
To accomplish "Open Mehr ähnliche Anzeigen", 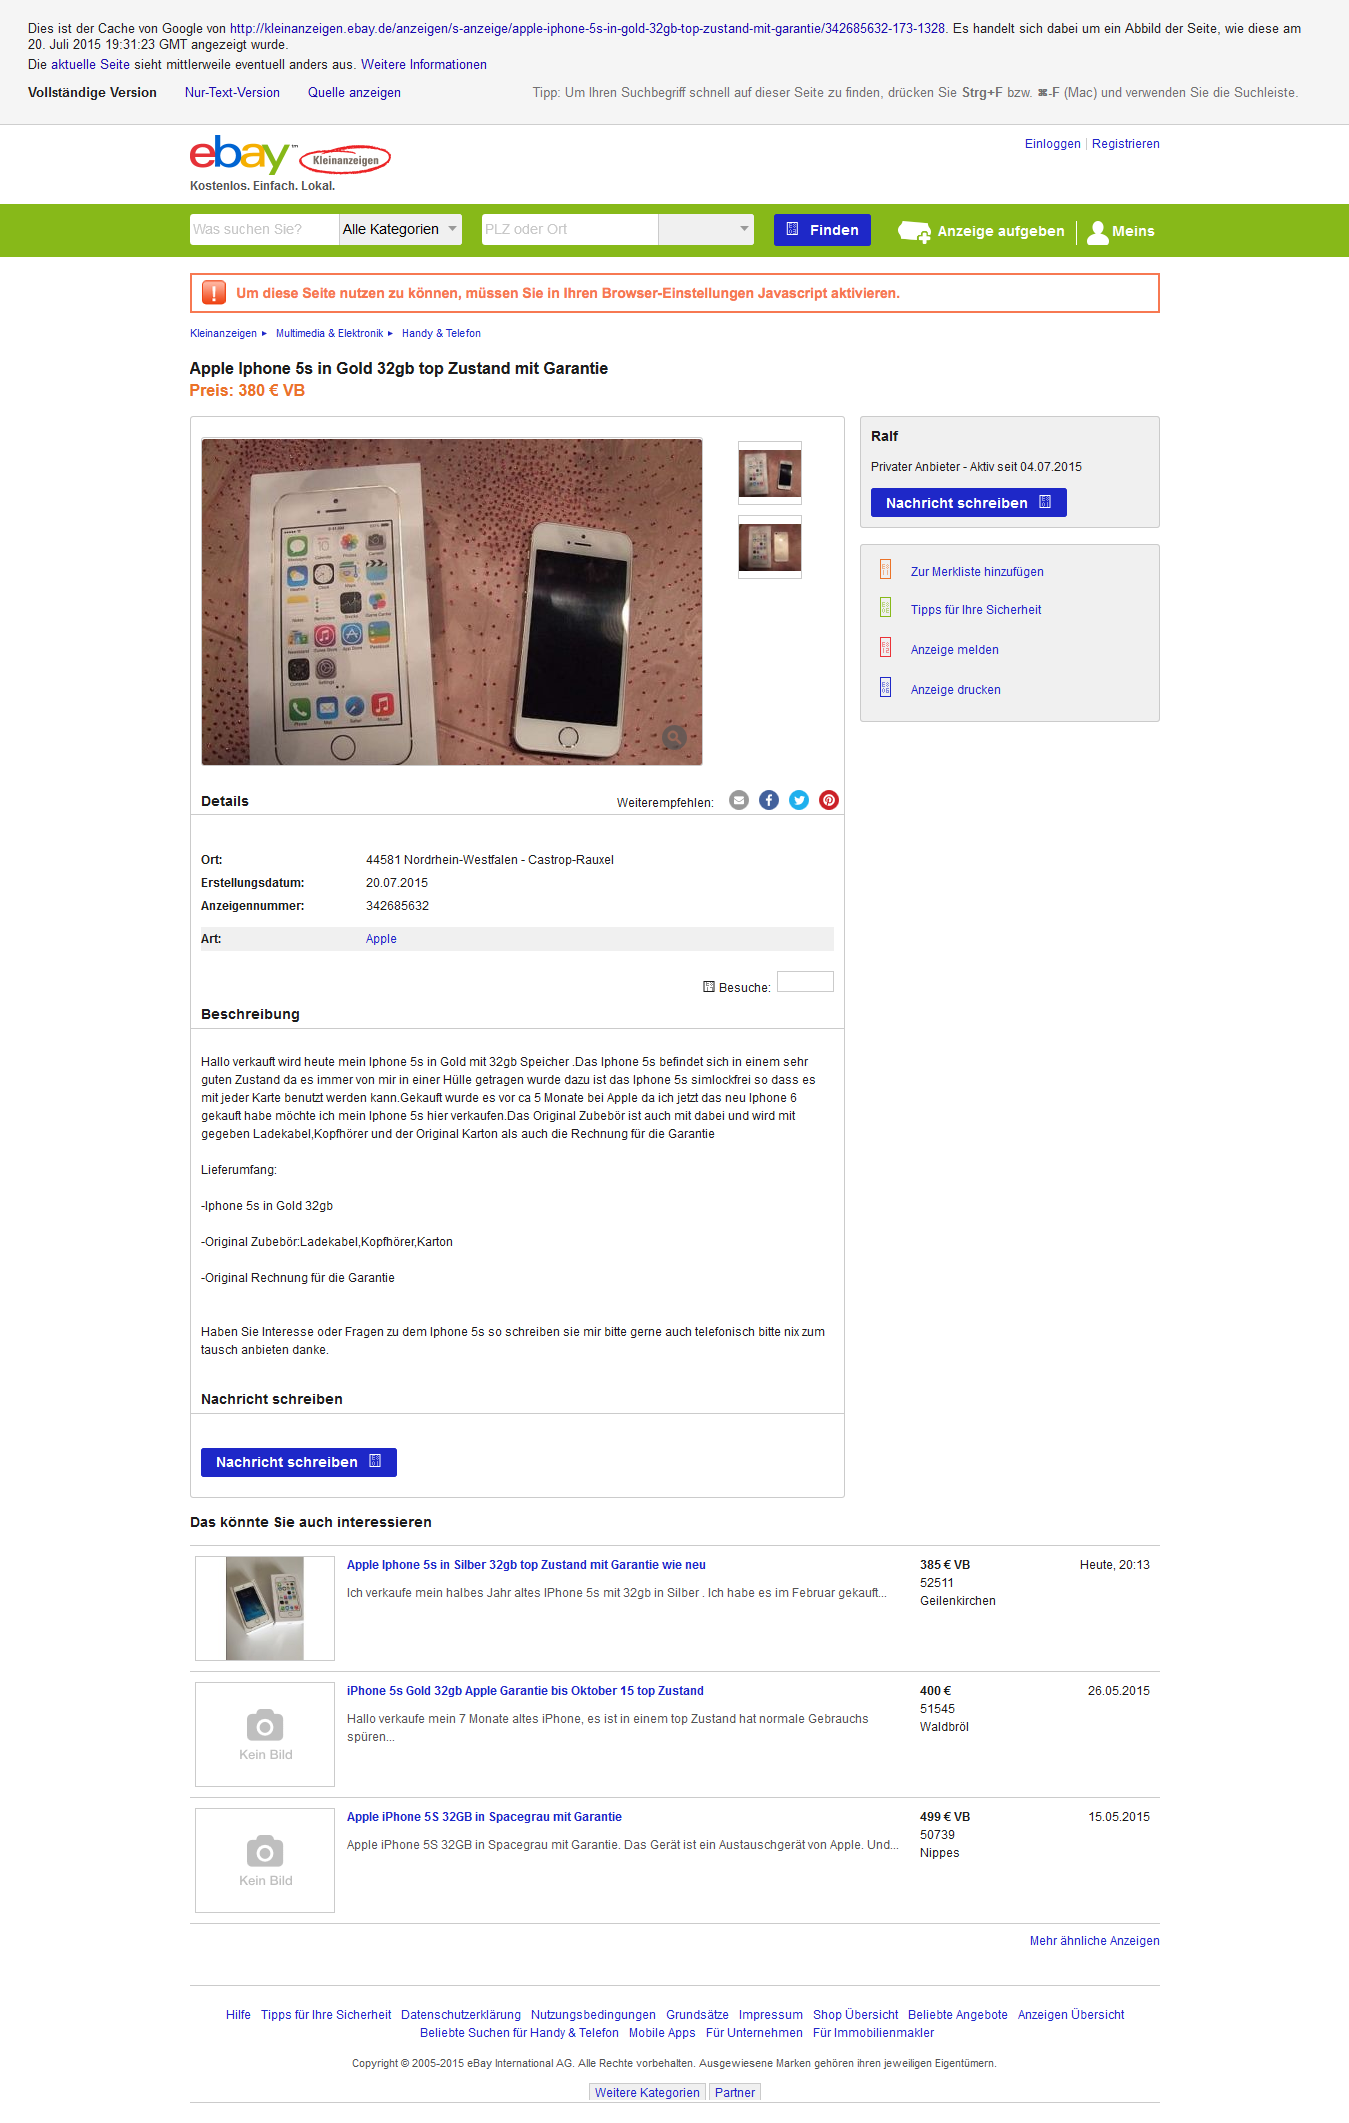I will [x=1095, y=1941].
